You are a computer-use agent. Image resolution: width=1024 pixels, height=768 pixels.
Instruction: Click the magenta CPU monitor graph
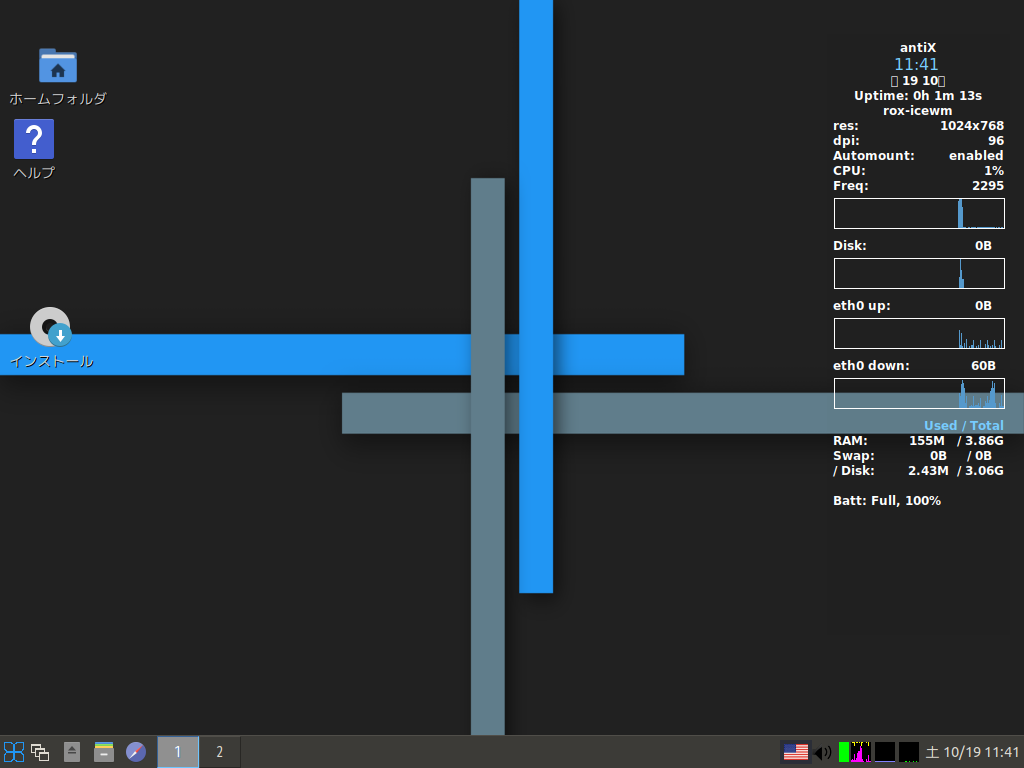click(x=861, y=752)
